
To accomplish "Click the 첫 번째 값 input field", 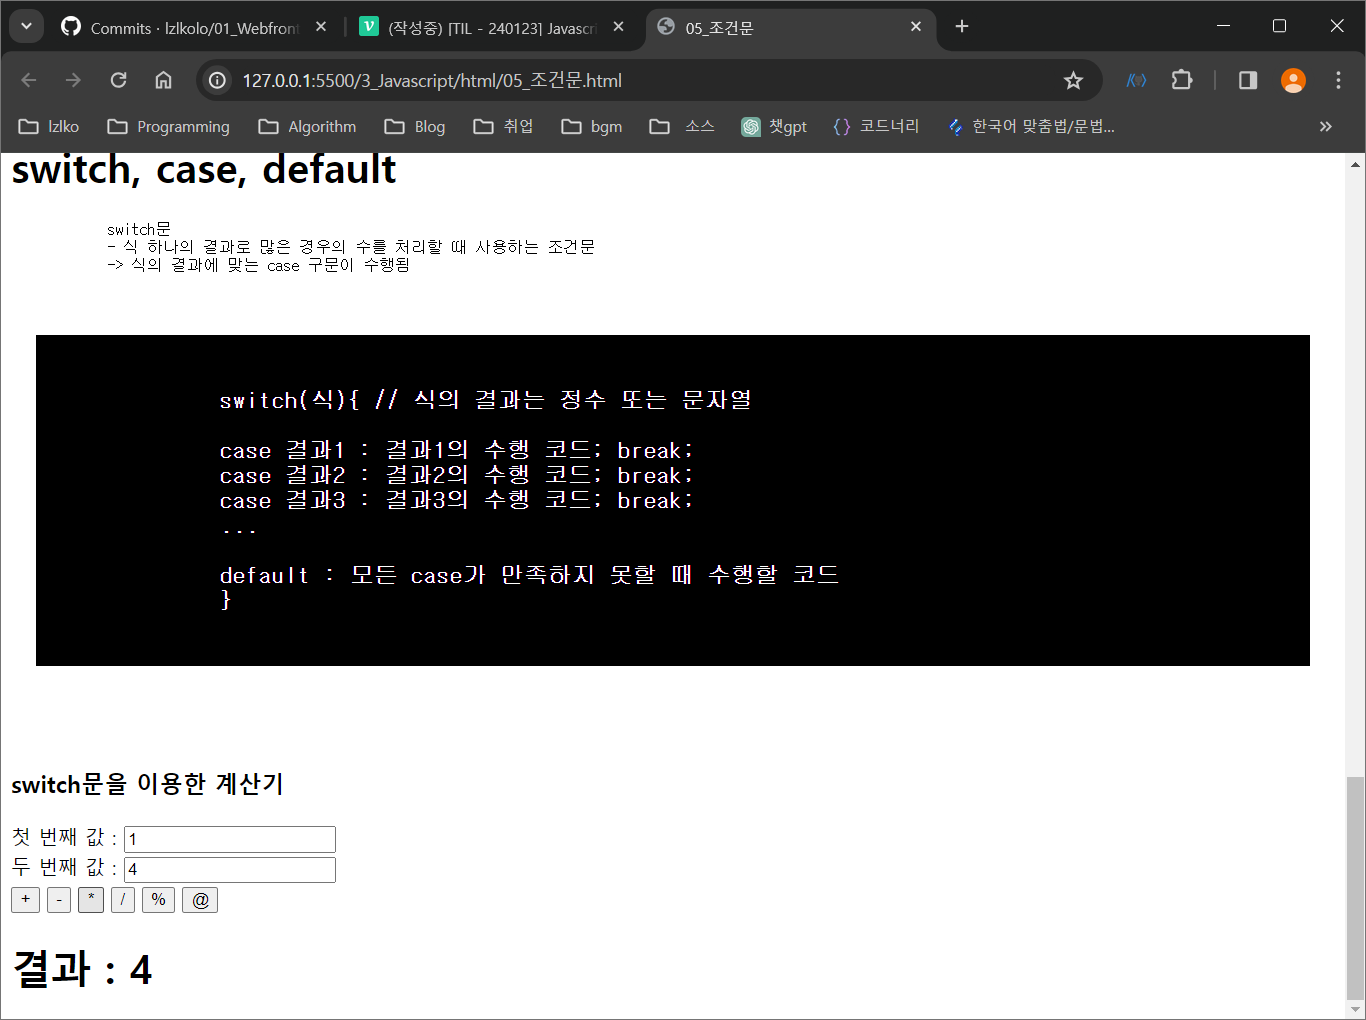I will coord(228,839).
